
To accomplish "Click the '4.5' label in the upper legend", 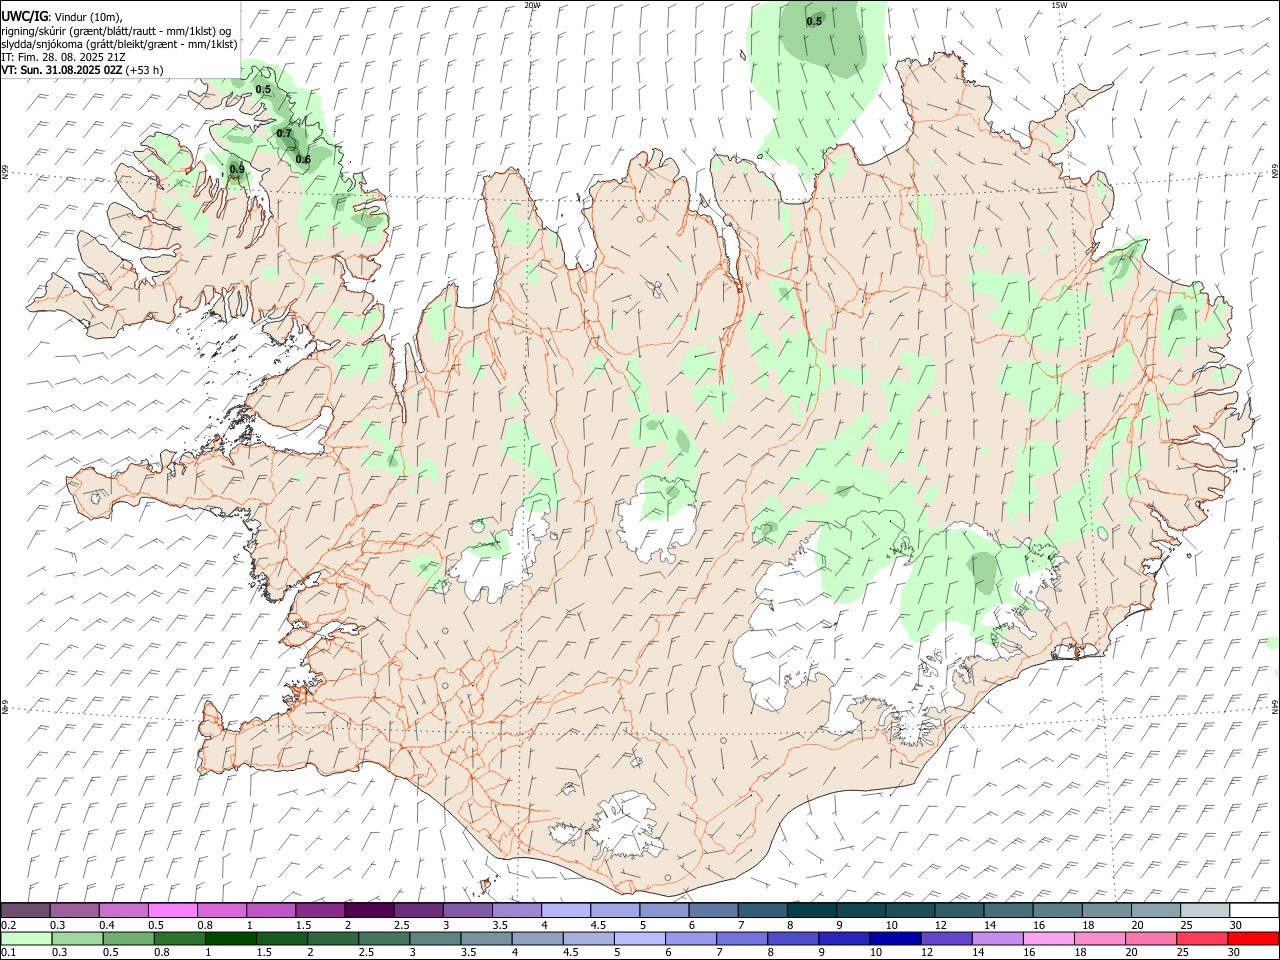I will pyautogui.click(x=598, y=925).
